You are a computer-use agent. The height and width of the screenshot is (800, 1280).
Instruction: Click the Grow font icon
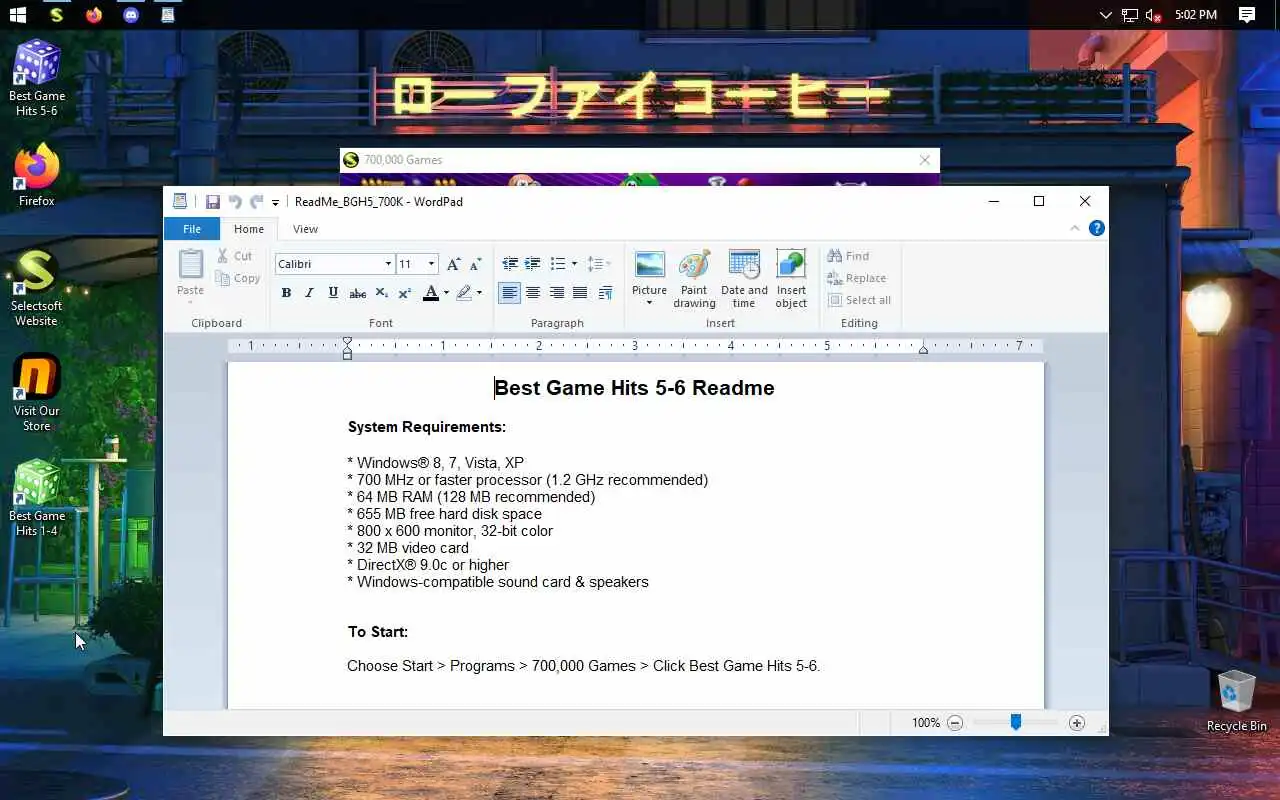pos(453,264)
